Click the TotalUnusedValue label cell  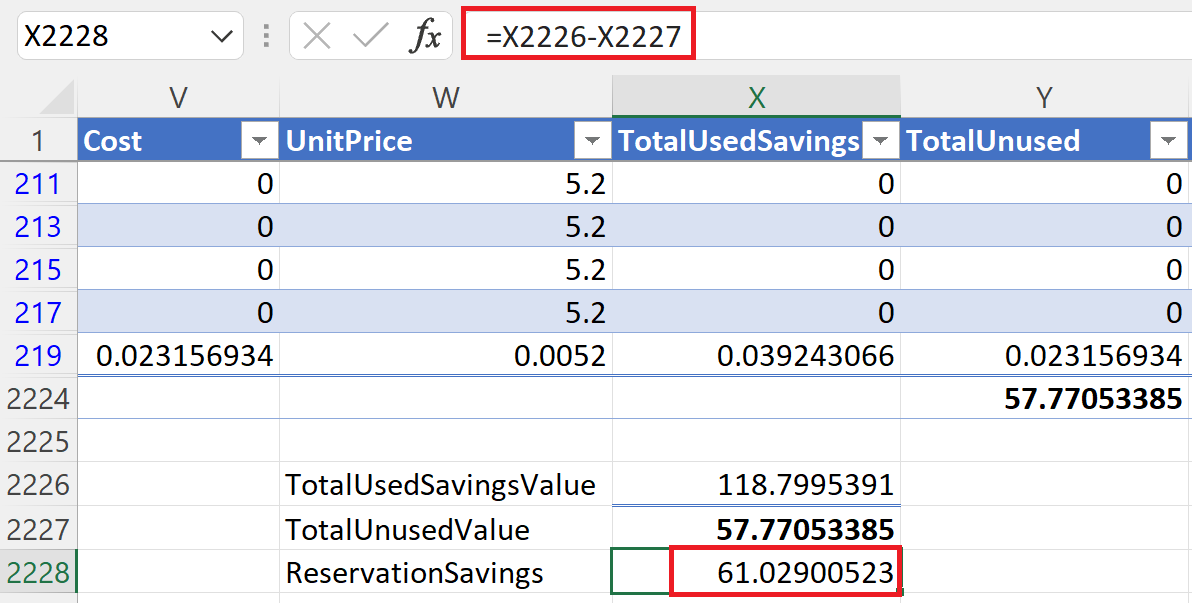pos(445,528)
